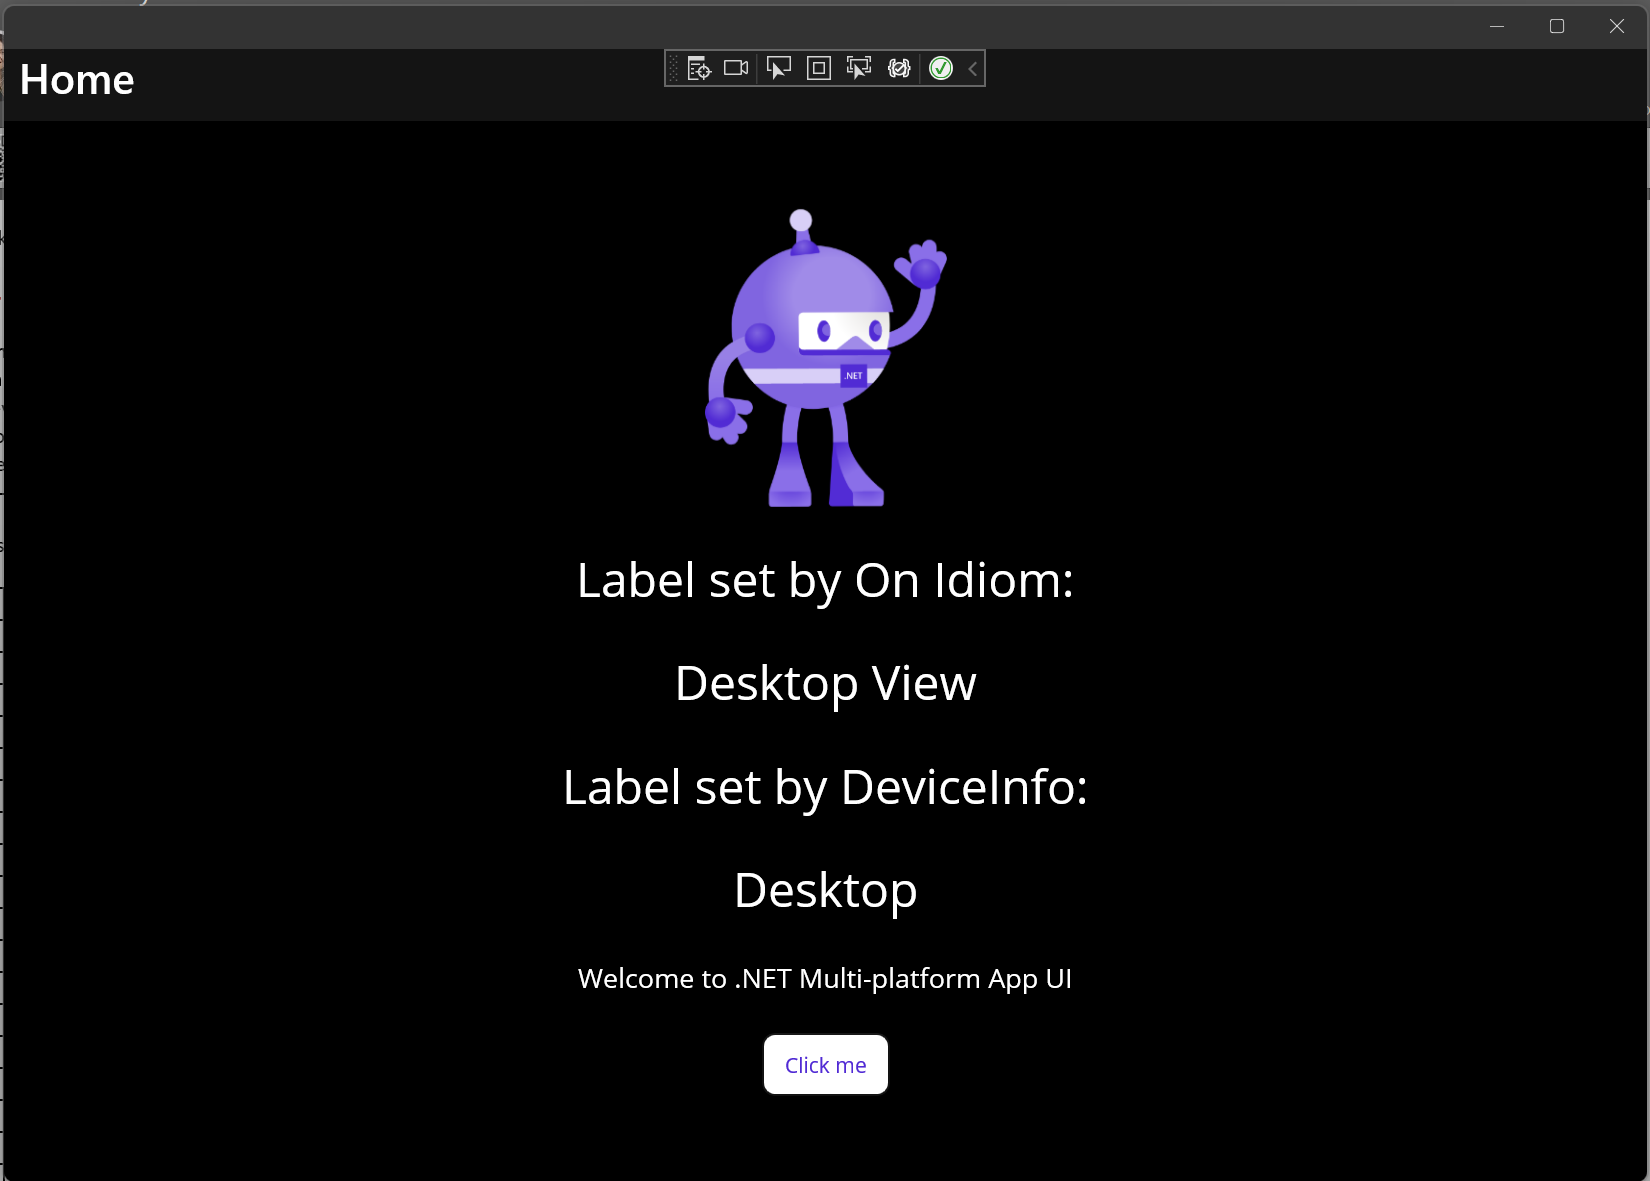Click the 'Home' page title

tap(77, 80)
